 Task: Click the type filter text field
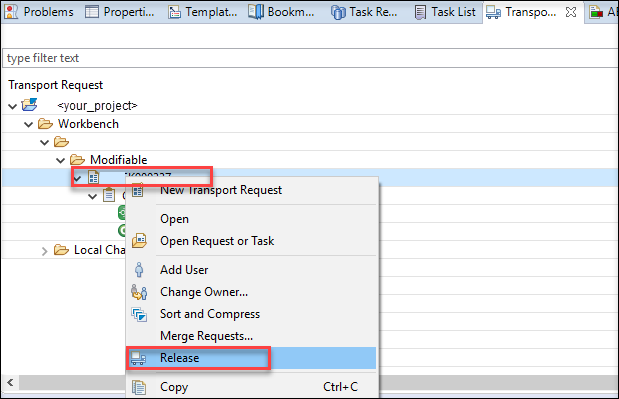pos(310,58)
